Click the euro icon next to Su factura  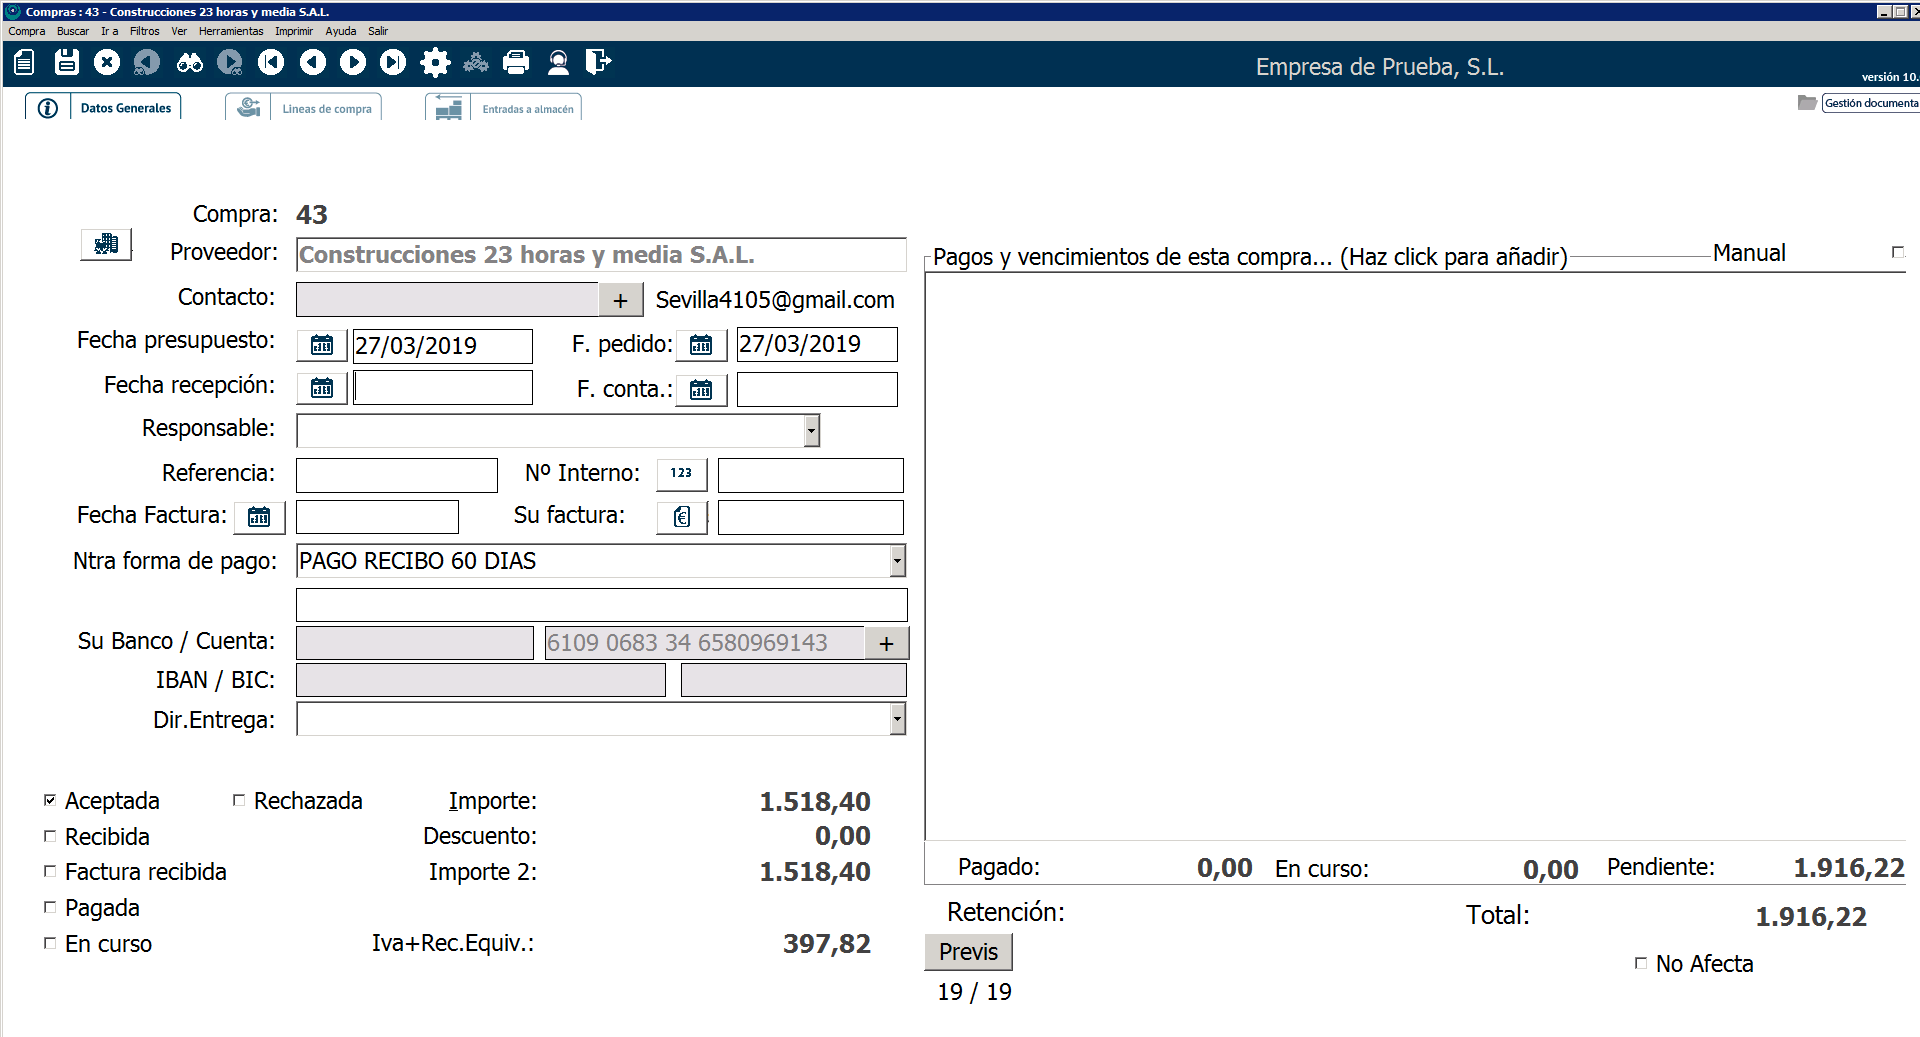(682, 516)
